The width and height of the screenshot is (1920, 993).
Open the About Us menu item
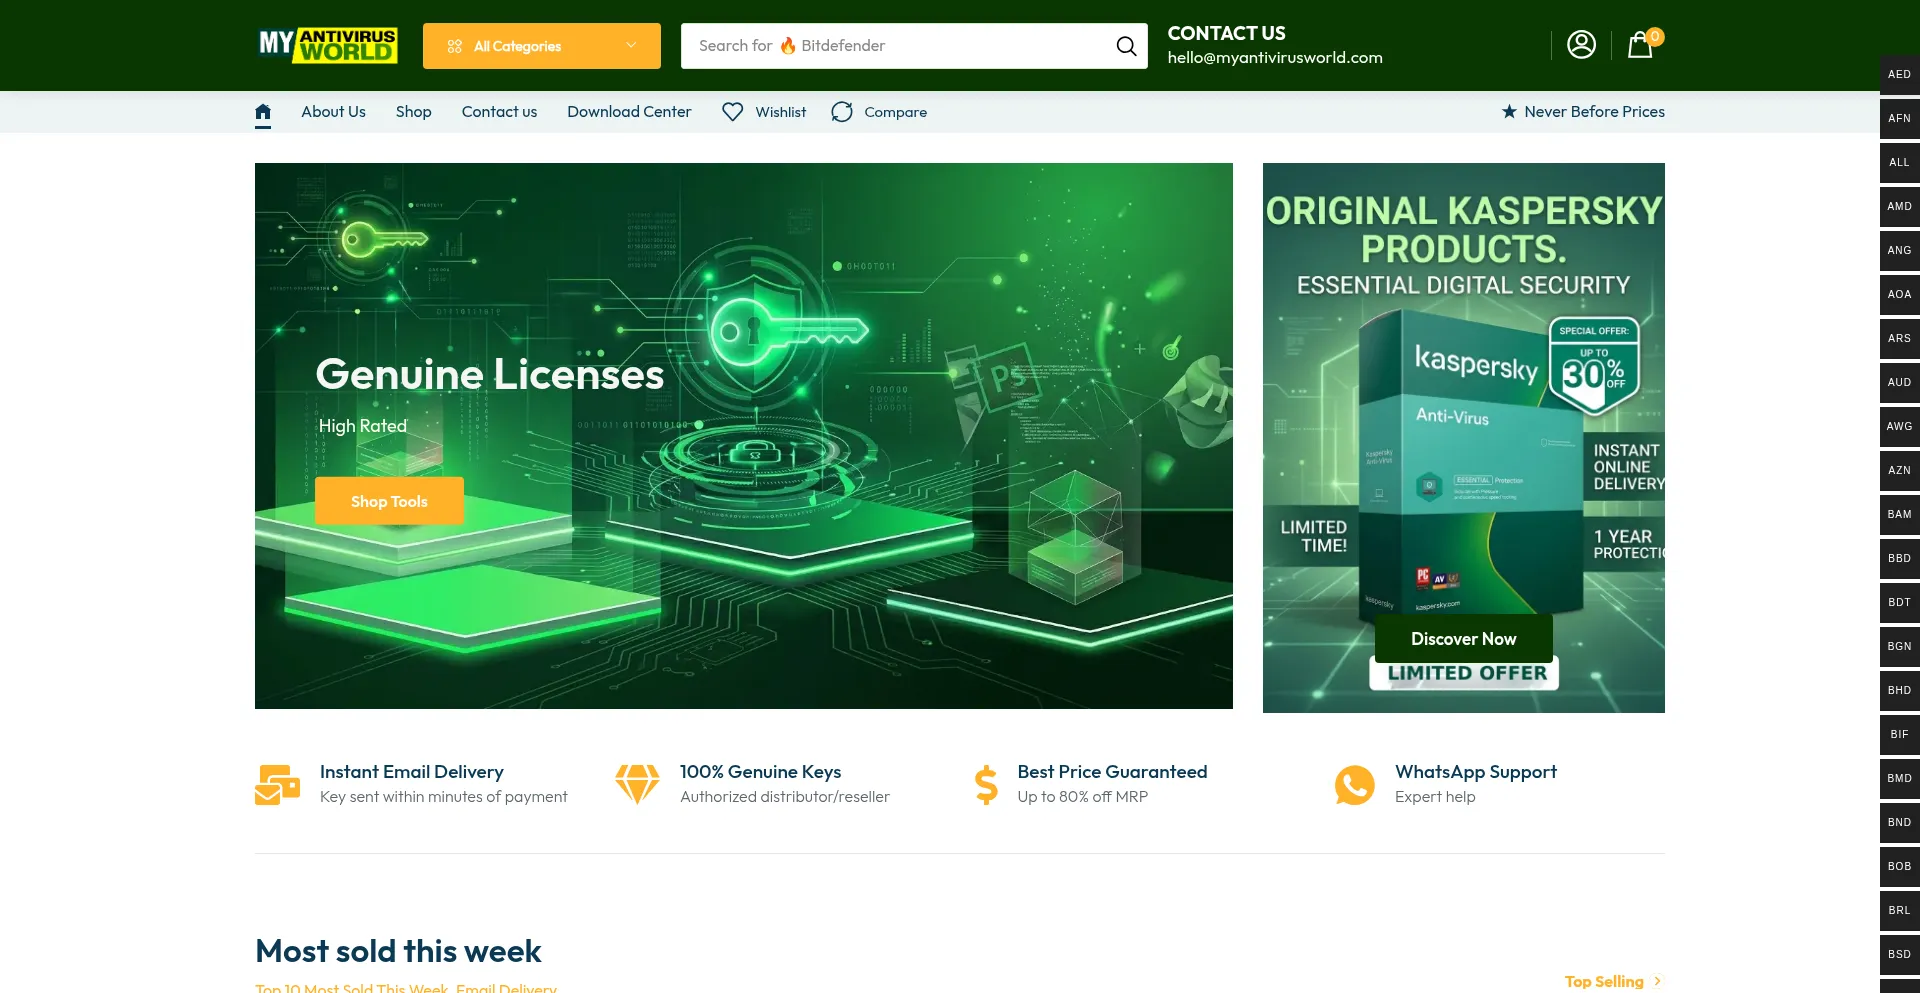click(x=333, y=112)
